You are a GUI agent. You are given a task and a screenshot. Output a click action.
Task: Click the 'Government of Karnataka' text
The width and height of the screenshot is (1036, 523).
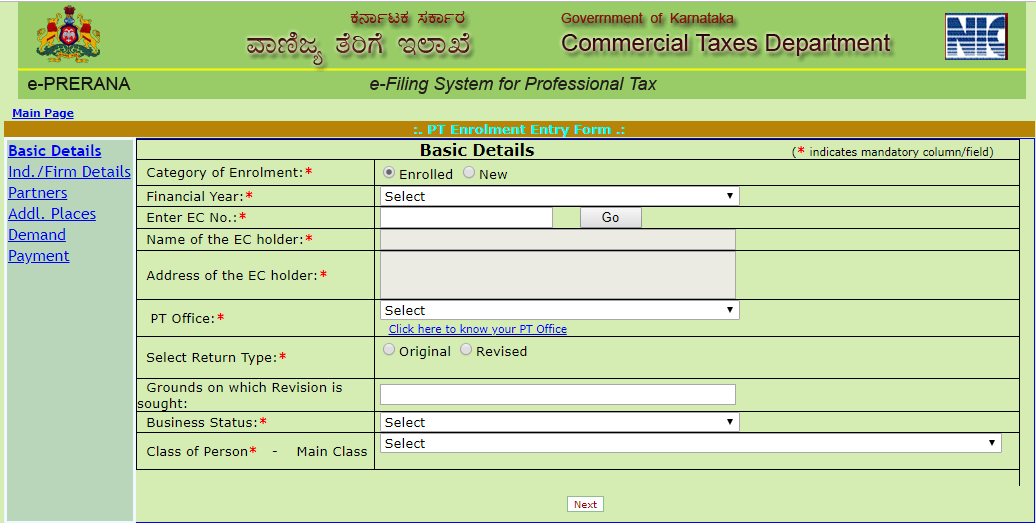coord(648,18)
